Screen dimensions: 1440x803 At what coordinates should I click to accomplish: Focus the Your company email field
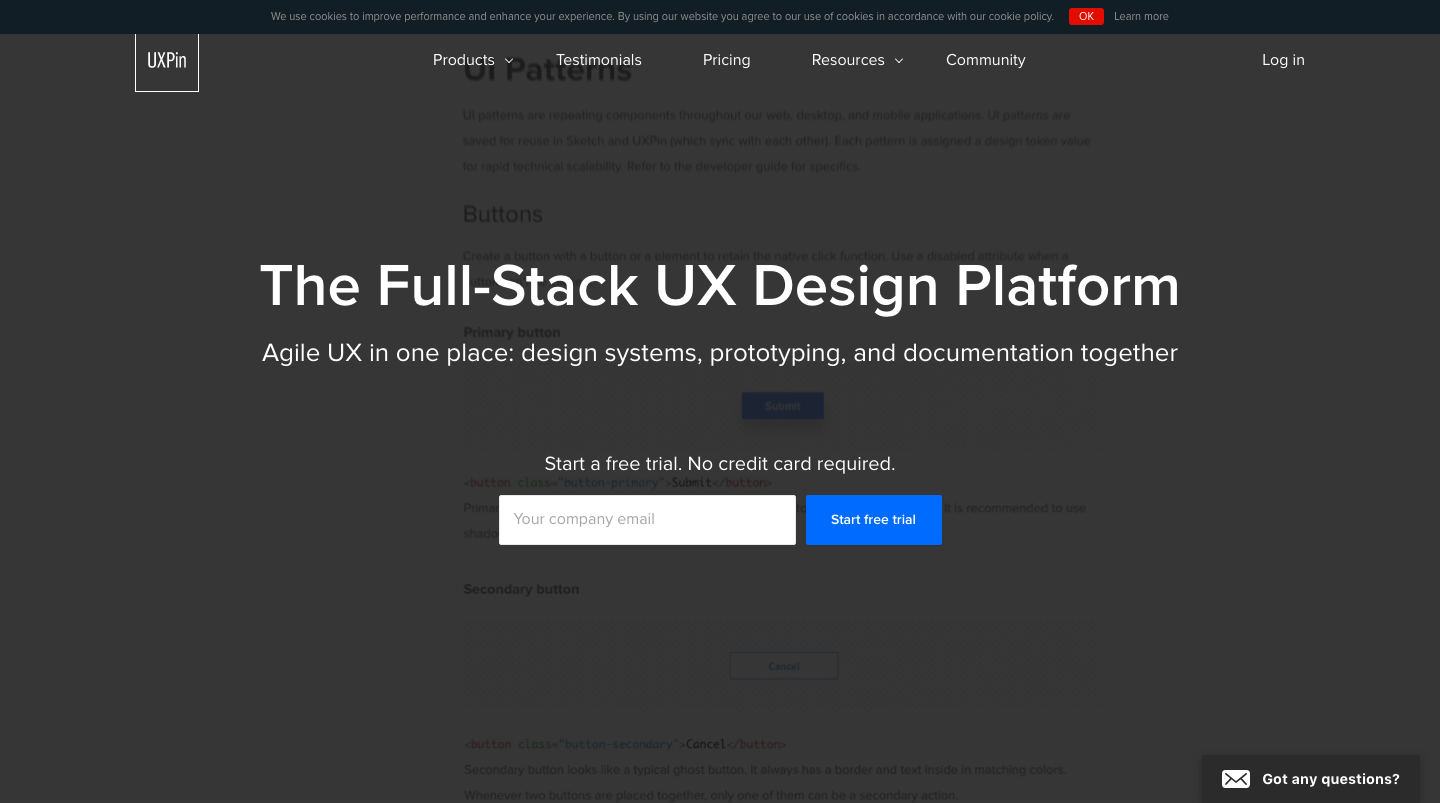(647, 520)
